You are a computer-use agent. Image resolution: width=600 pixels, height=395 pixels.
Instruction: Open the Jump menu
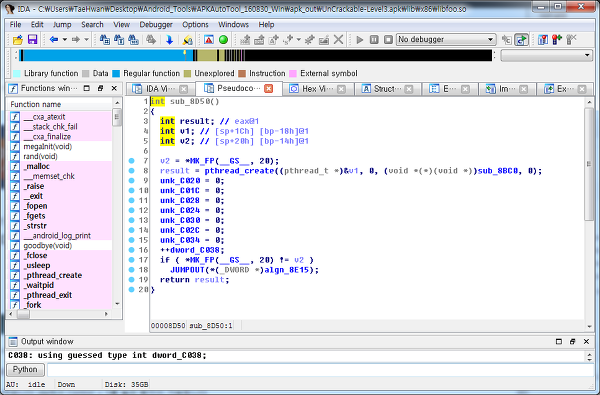click(62, 24)
